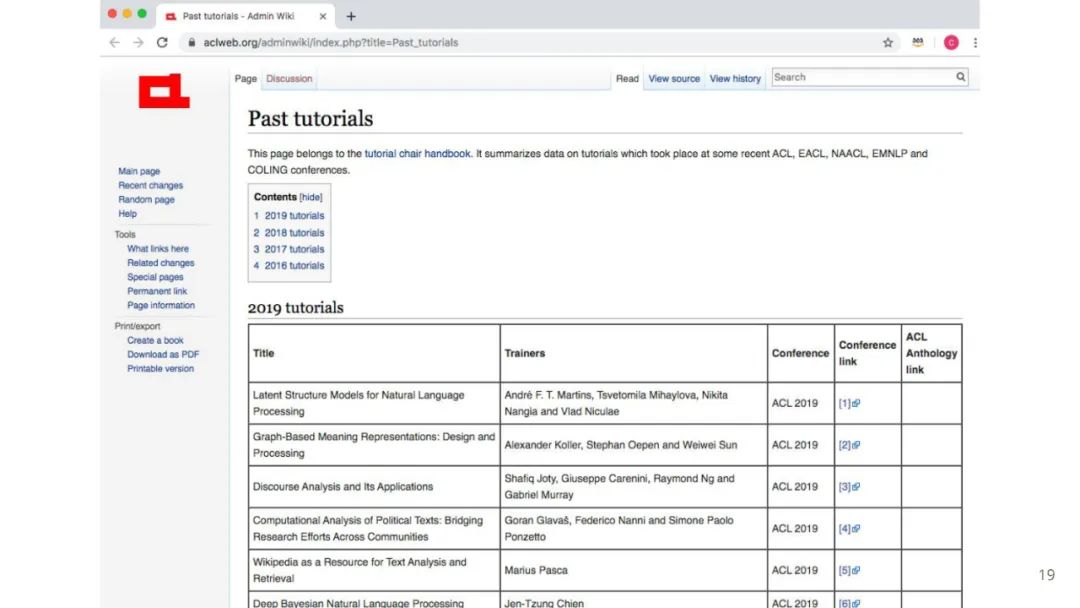Click the search magnifier icon
The width and height of the screenshot is (1080, 608).
click(x=960, y=77)
